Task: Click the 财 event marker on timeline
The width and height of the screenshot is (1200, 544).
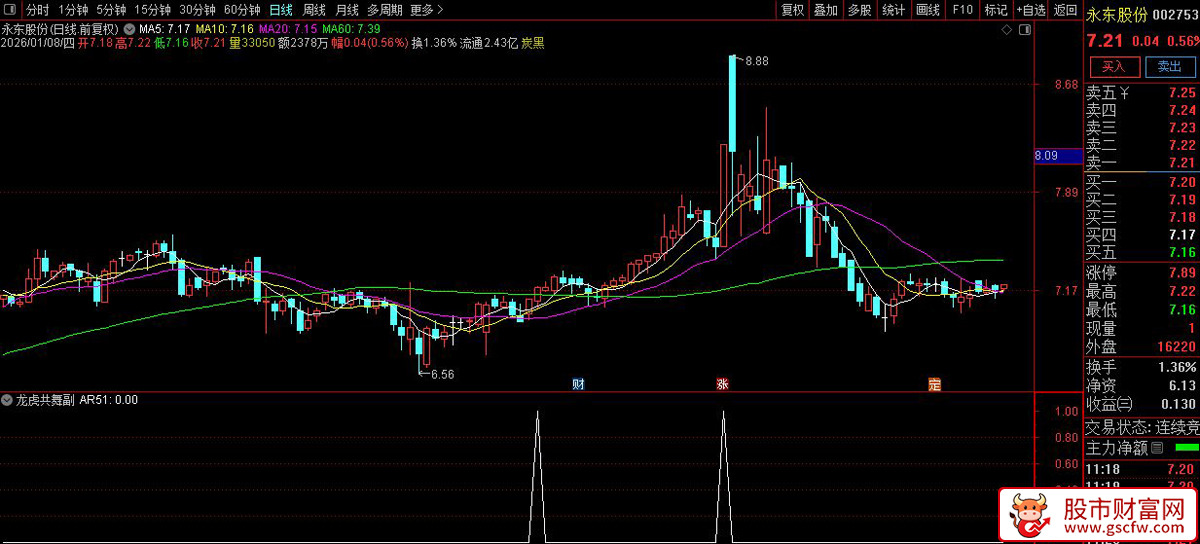Action: pyautogui.click(x=578, y=384)
